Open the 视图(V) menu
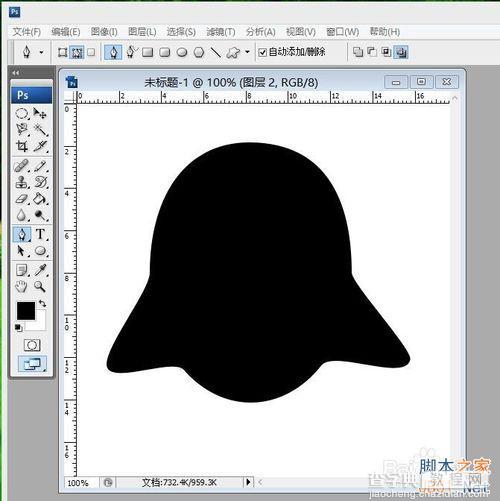Image resolution: width=500 pixels, height=501 pixels. [301, 32]
